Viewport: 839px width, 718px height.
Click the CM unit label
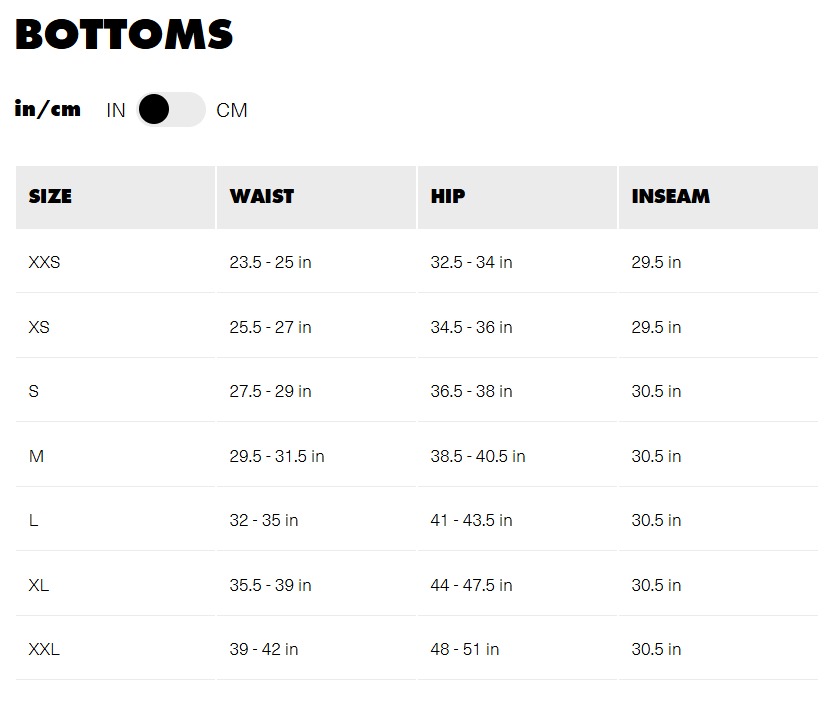pos(232,110)
